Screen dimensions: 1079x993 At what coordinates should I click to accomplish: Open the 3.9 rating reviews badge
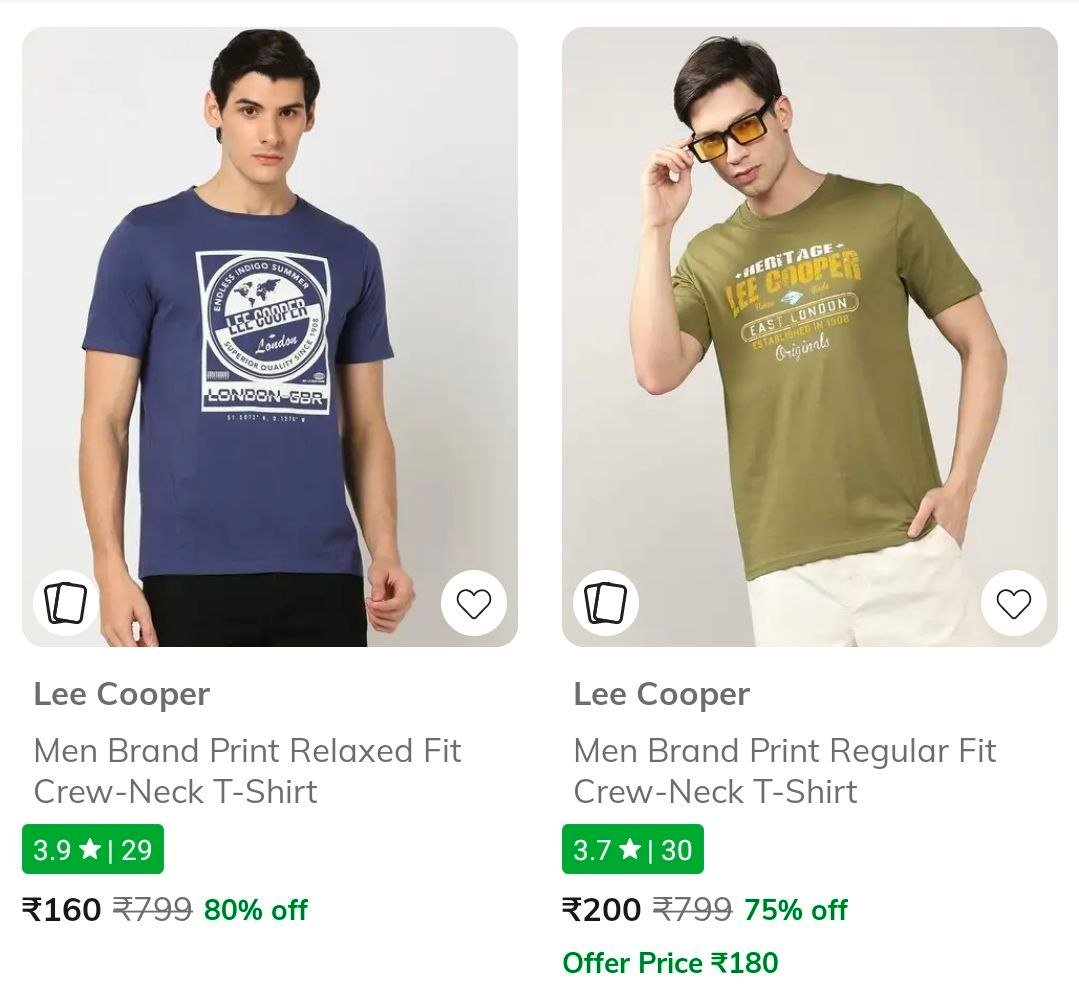tap(93, 849)
